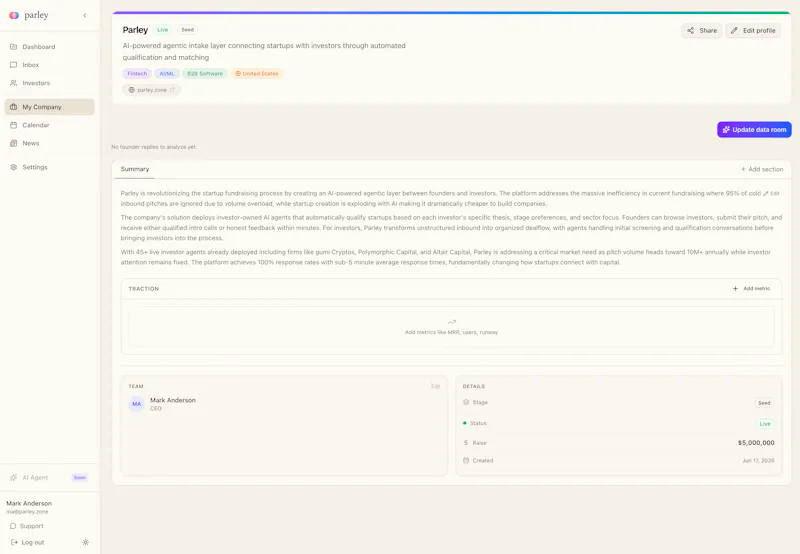Click Add section
This screenshot has width=800, height=554.
tap(762, 169)
